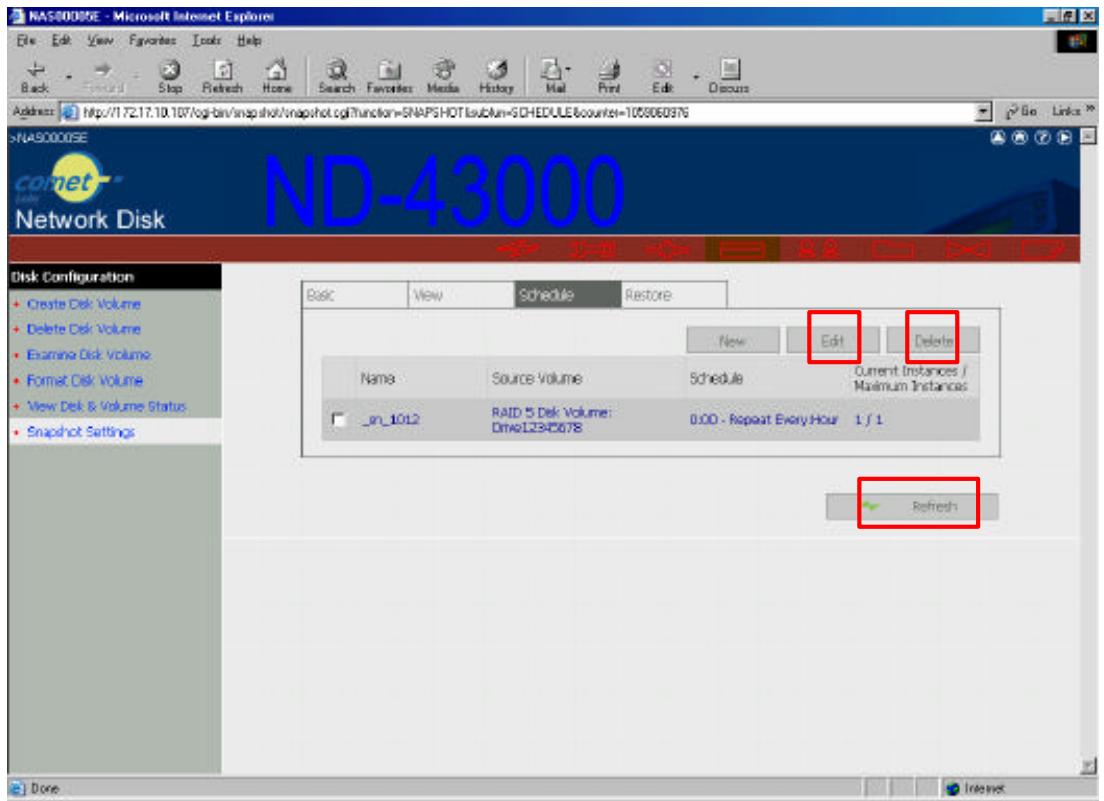Image resolution: width=1104 pixels, height=801 pixels.
Task: Open the File menu
Action: (26, 40)
